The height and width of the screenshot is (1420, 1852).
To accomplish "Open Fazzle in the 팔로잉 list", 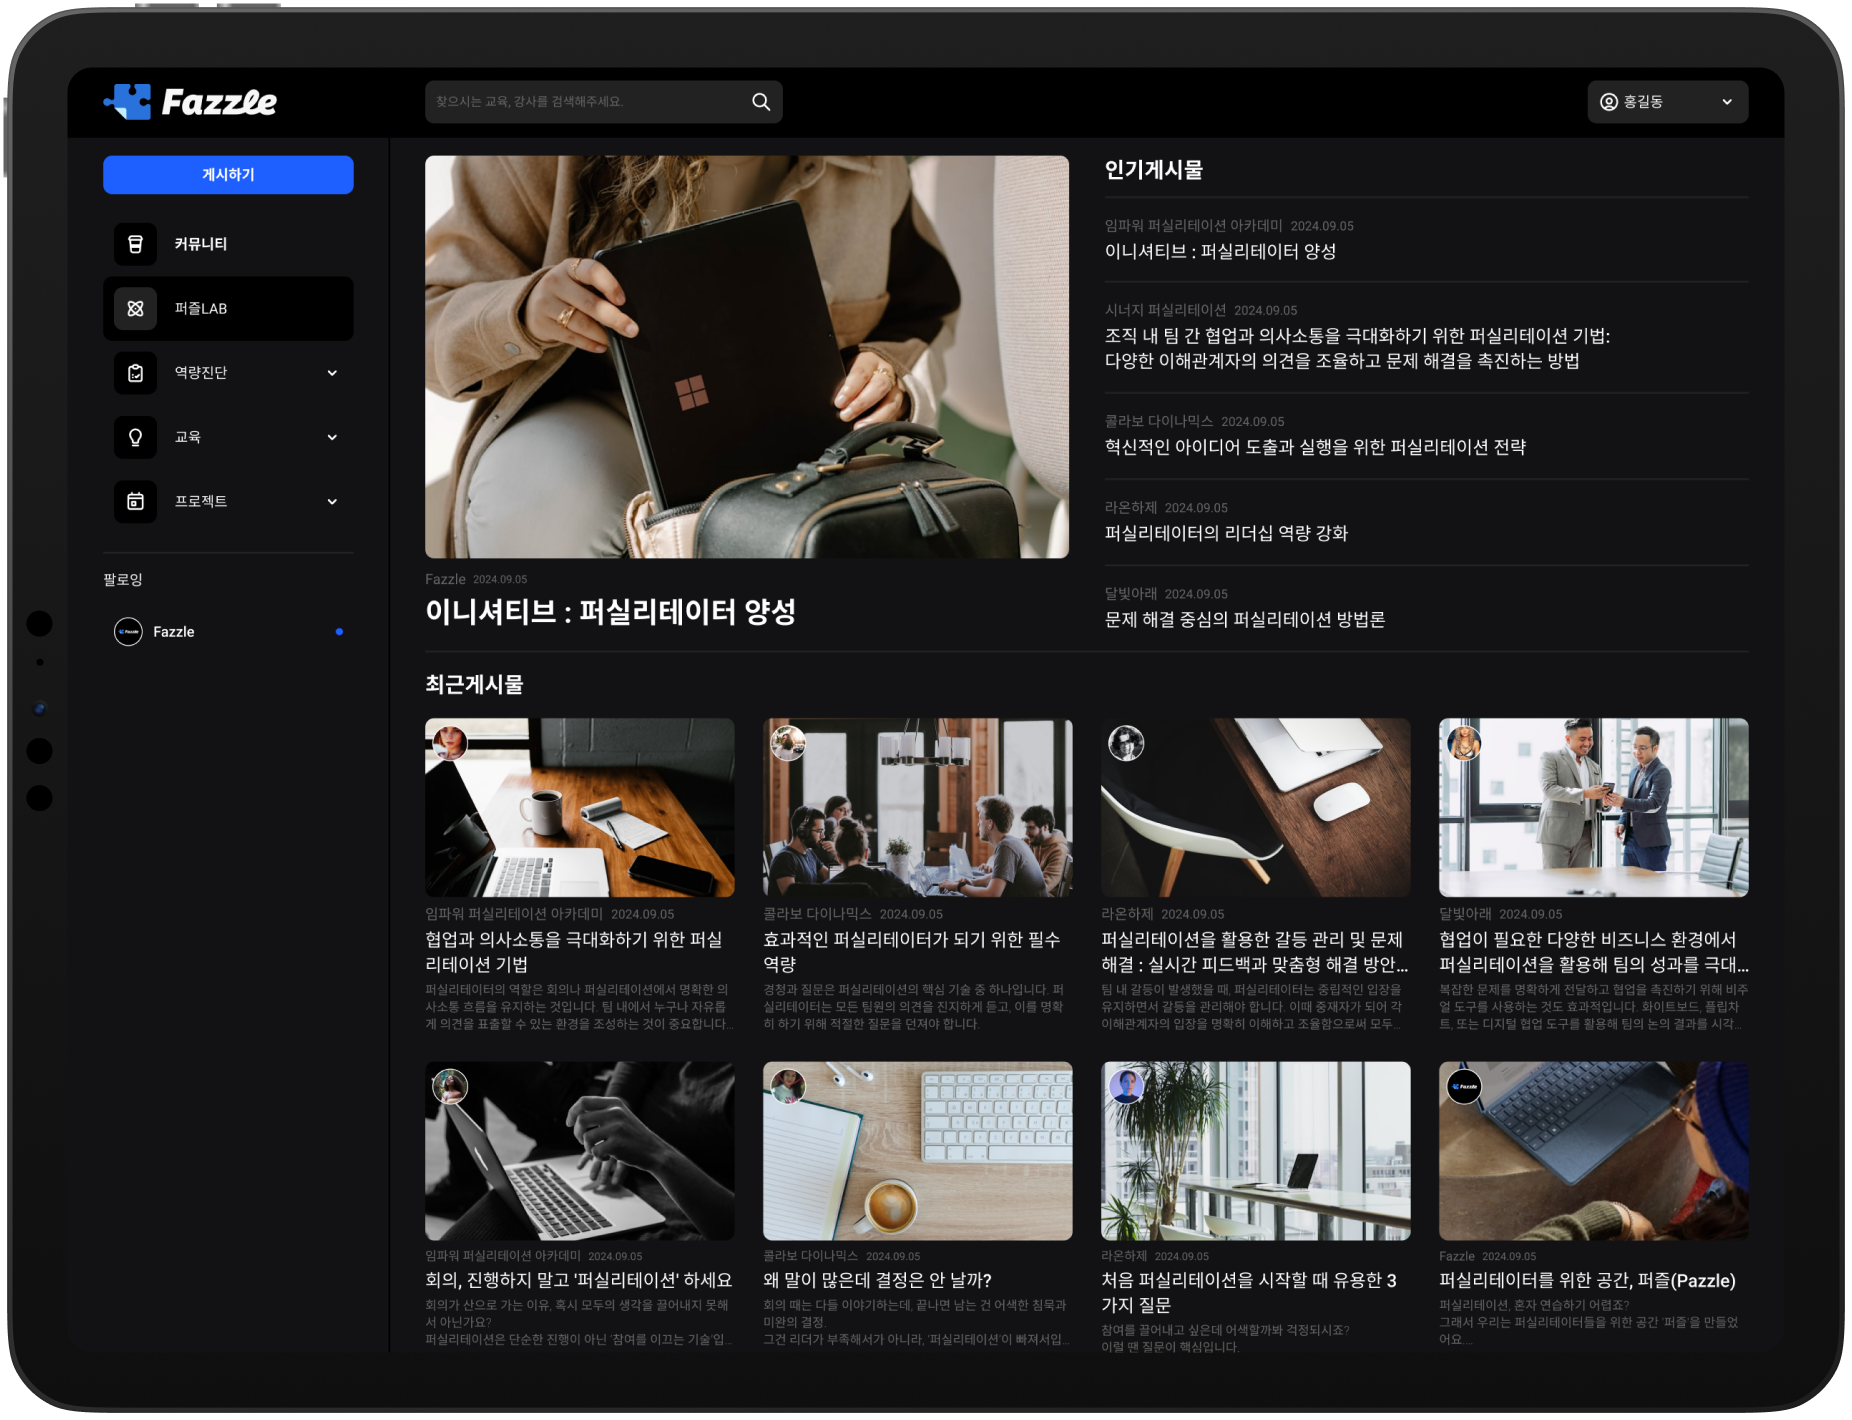I will (x=228, y=632).
